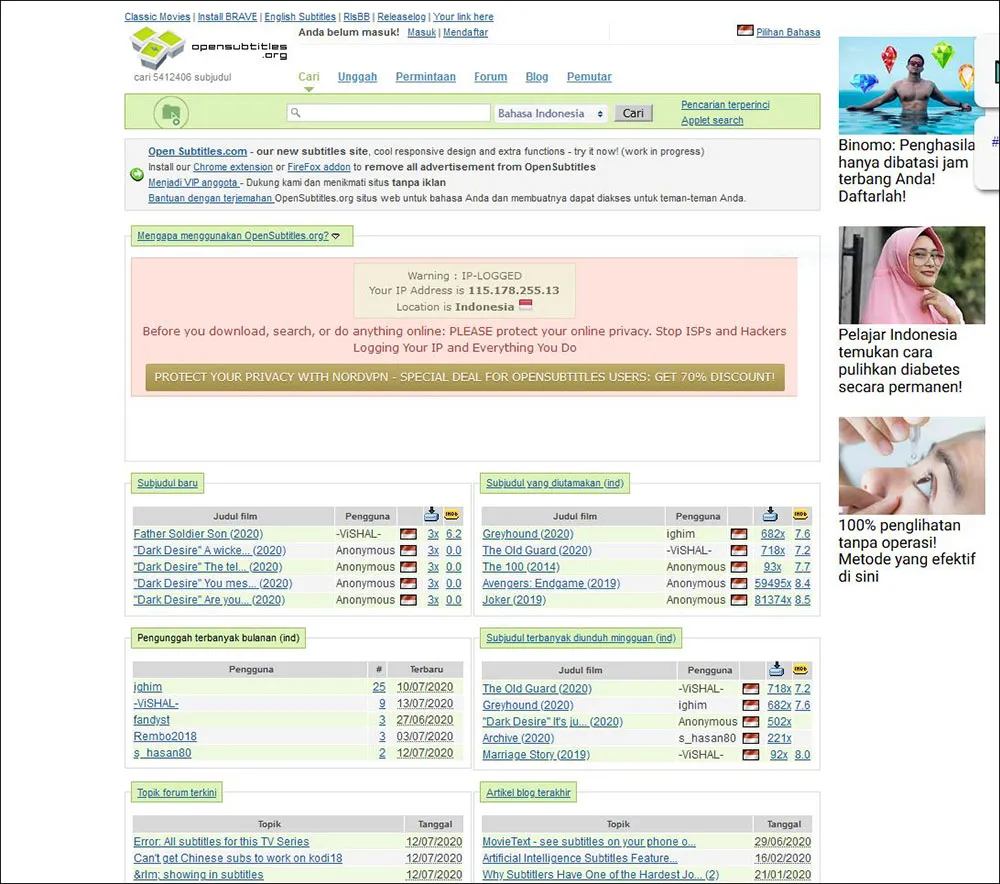Open the Pilihan Bahasa language selector
Screen dimensions: 1000x884
(x=788, y=32)
